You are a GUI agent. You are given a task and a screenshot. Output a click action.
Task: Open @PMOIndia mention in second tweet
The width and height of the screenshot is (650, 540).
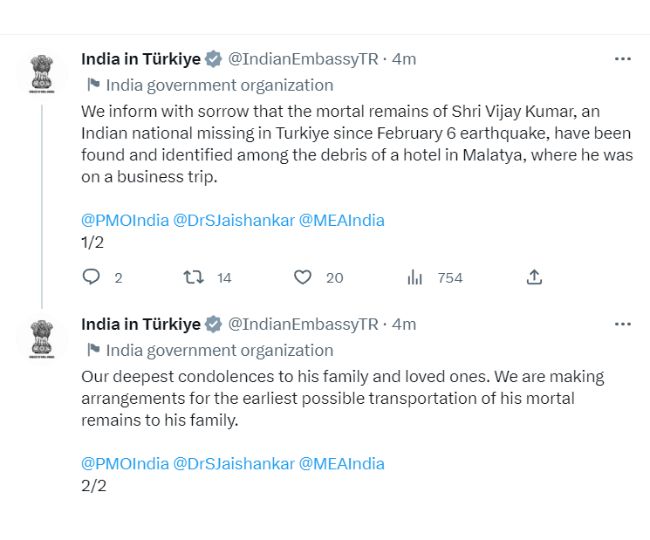(125, 463)
